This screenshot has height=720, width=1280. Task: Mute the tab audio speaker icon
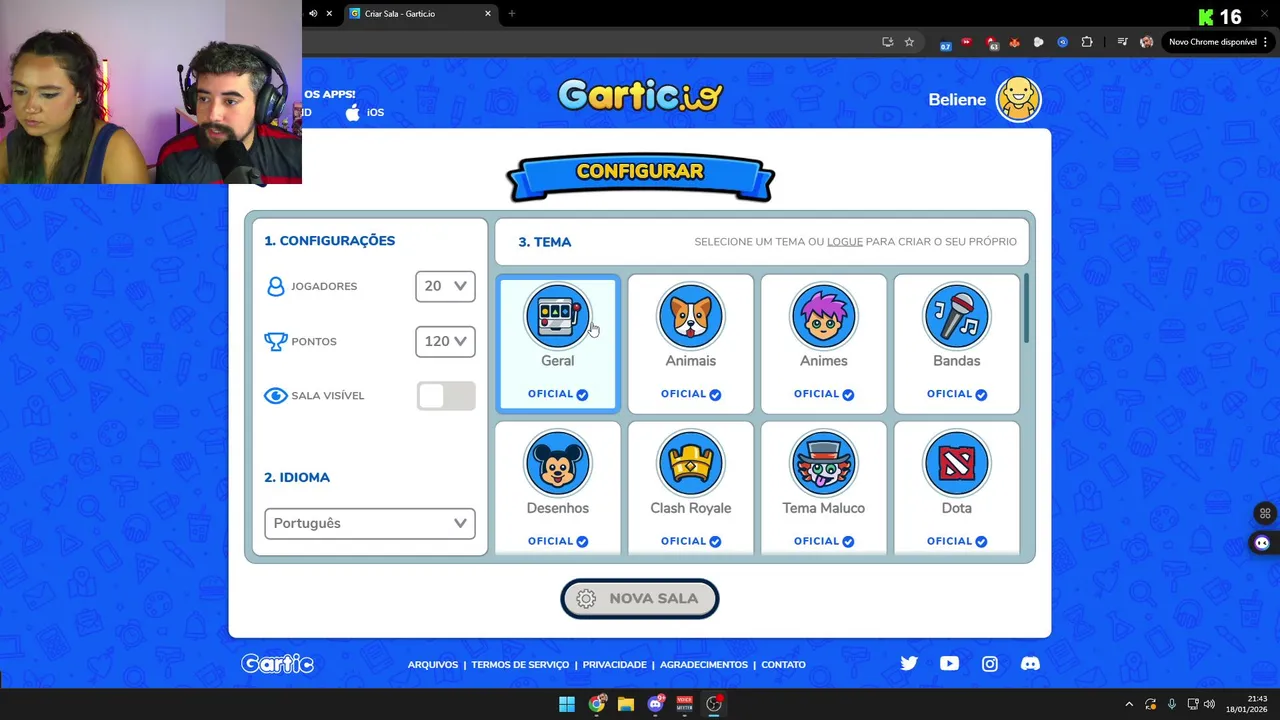pos(313,14)
